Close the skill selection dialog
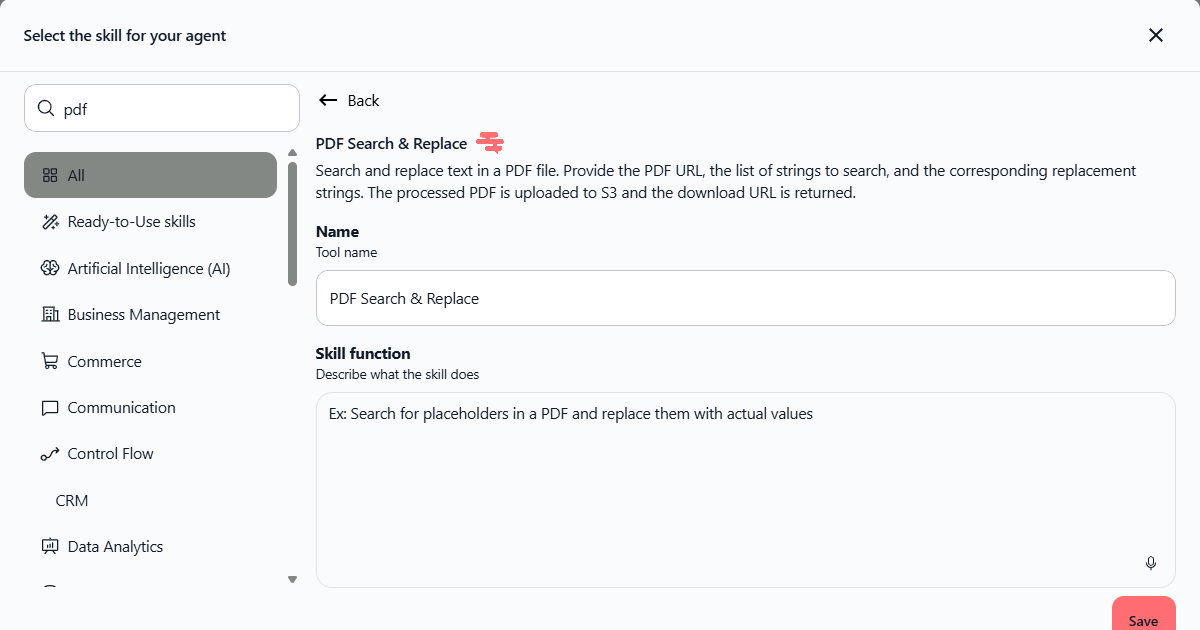The width and height of the screenshot is (1200, 630). [1156, 35]
